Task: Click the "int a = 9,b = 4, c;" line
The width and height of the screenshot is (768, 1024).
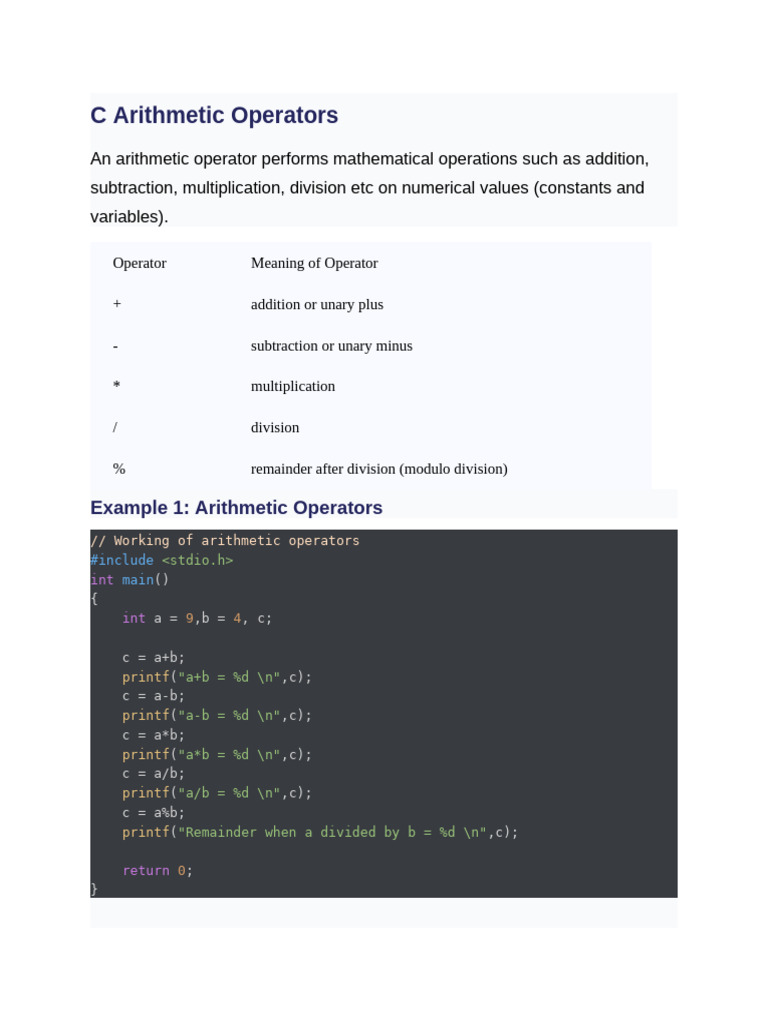Action: pos(197,619)
